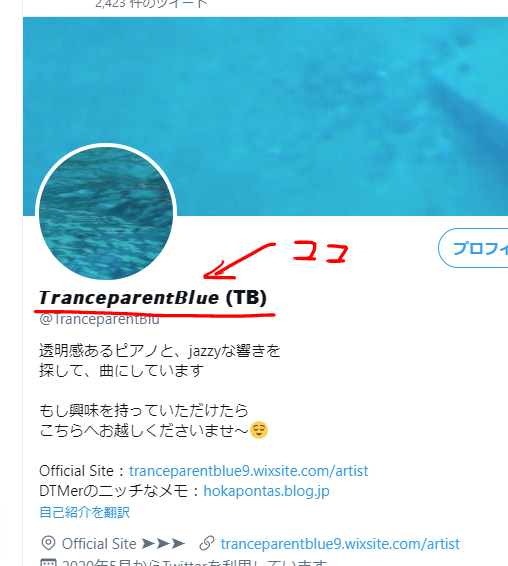Click the red hand-drawn arrow

click(x=239, y=261)
